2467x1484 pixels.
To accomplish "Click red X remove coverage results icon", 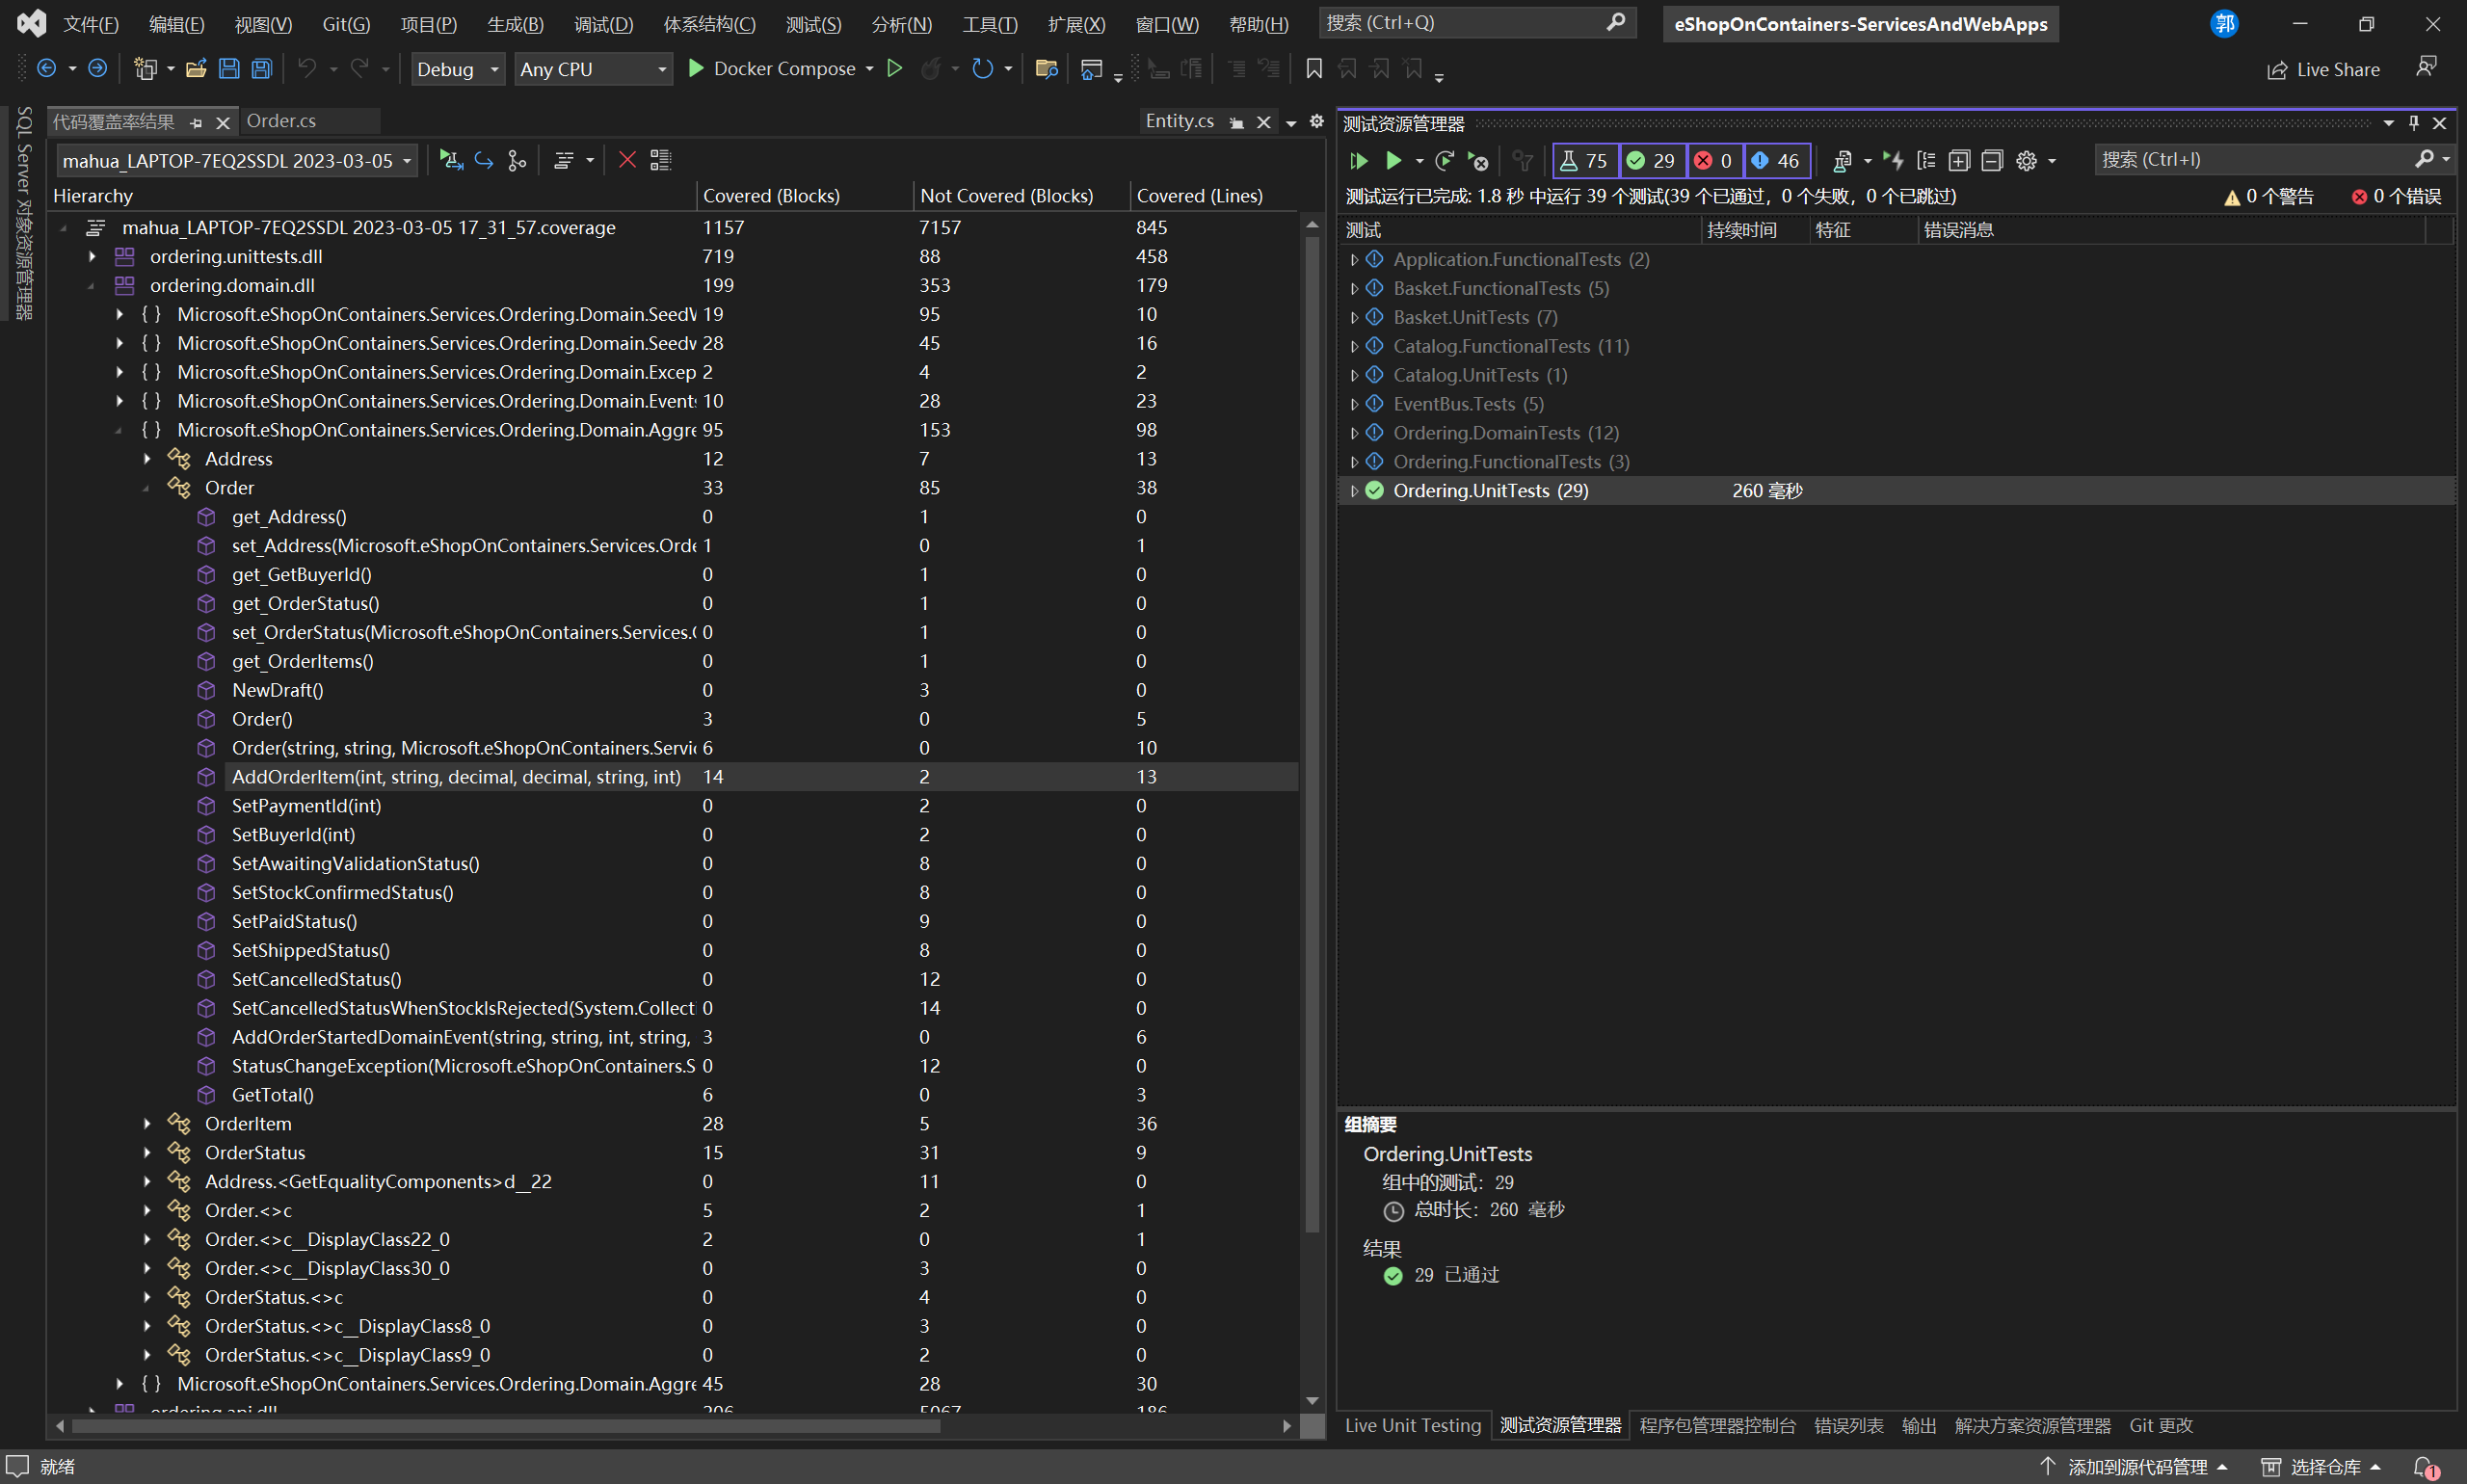I will [x=627, y=160].
